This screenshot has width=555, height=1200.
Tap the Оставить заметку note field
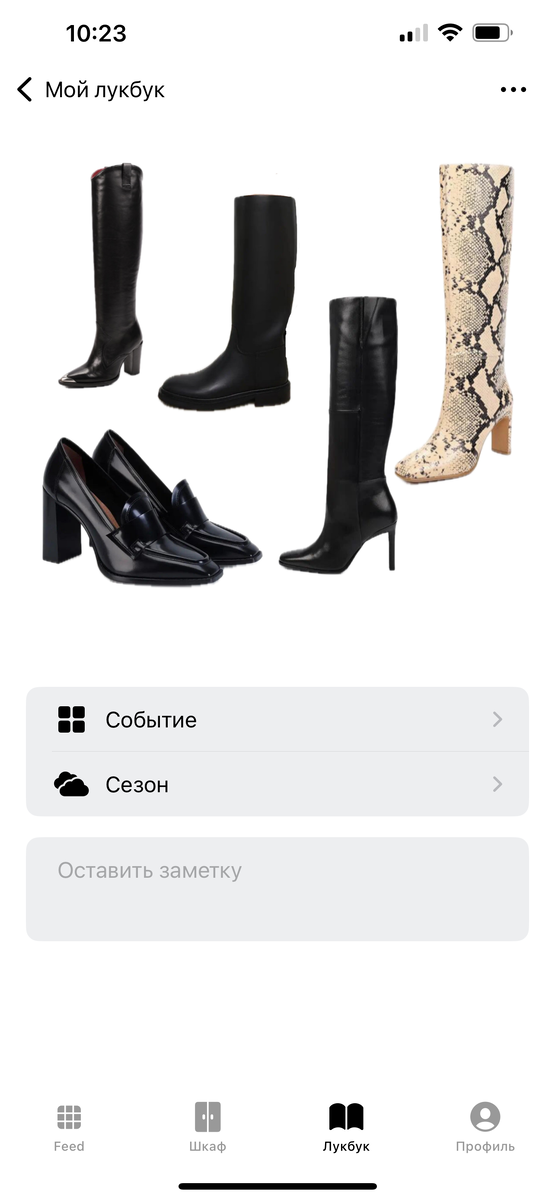tap(277, 889)
